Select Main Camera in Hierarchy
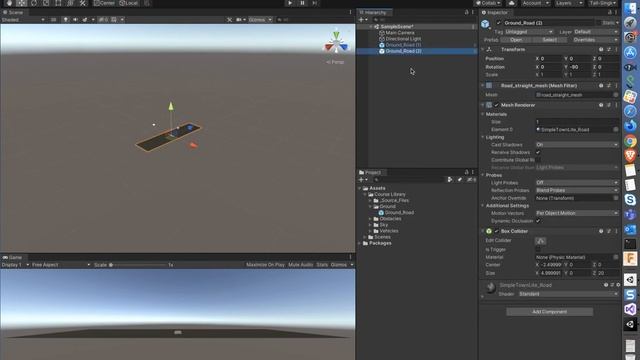The image size is (640, 360). (400, 33)
